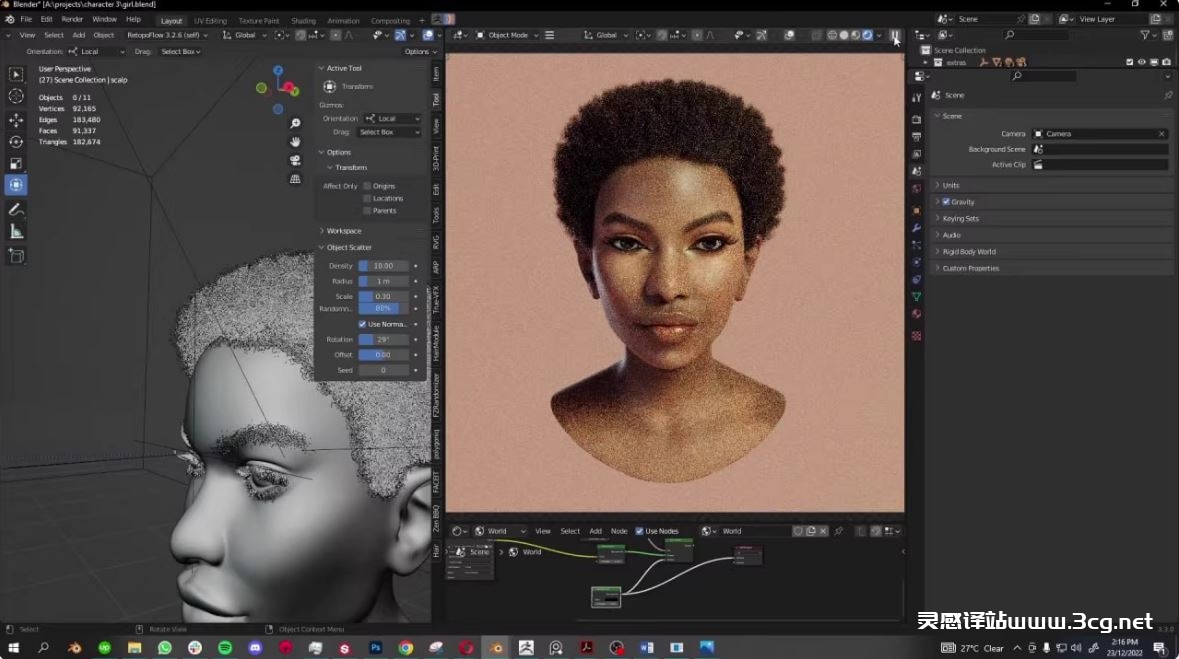1179x659 pixels.
Task: Expand the Rigid Body World panel
Action: point(968,252)
